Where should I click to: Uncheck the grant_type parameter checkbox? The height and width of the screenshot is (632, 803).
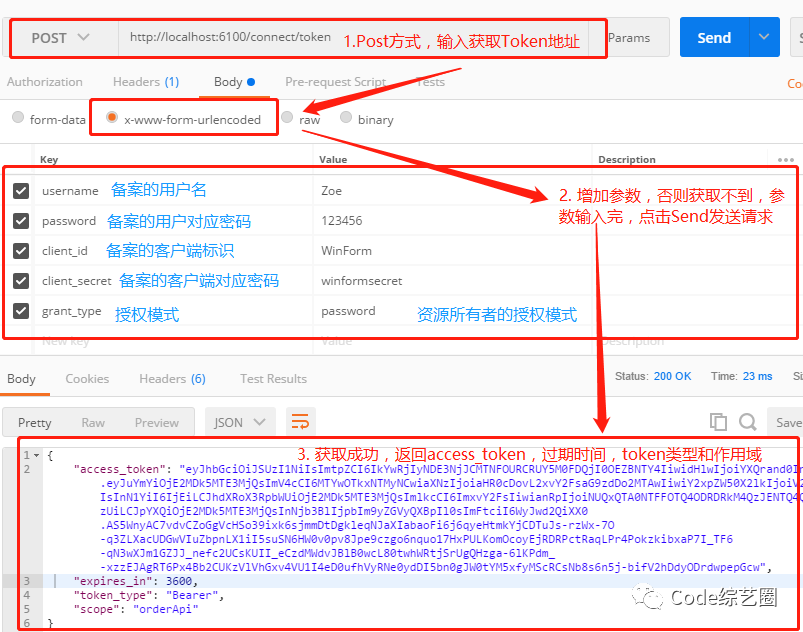point(20,310)
